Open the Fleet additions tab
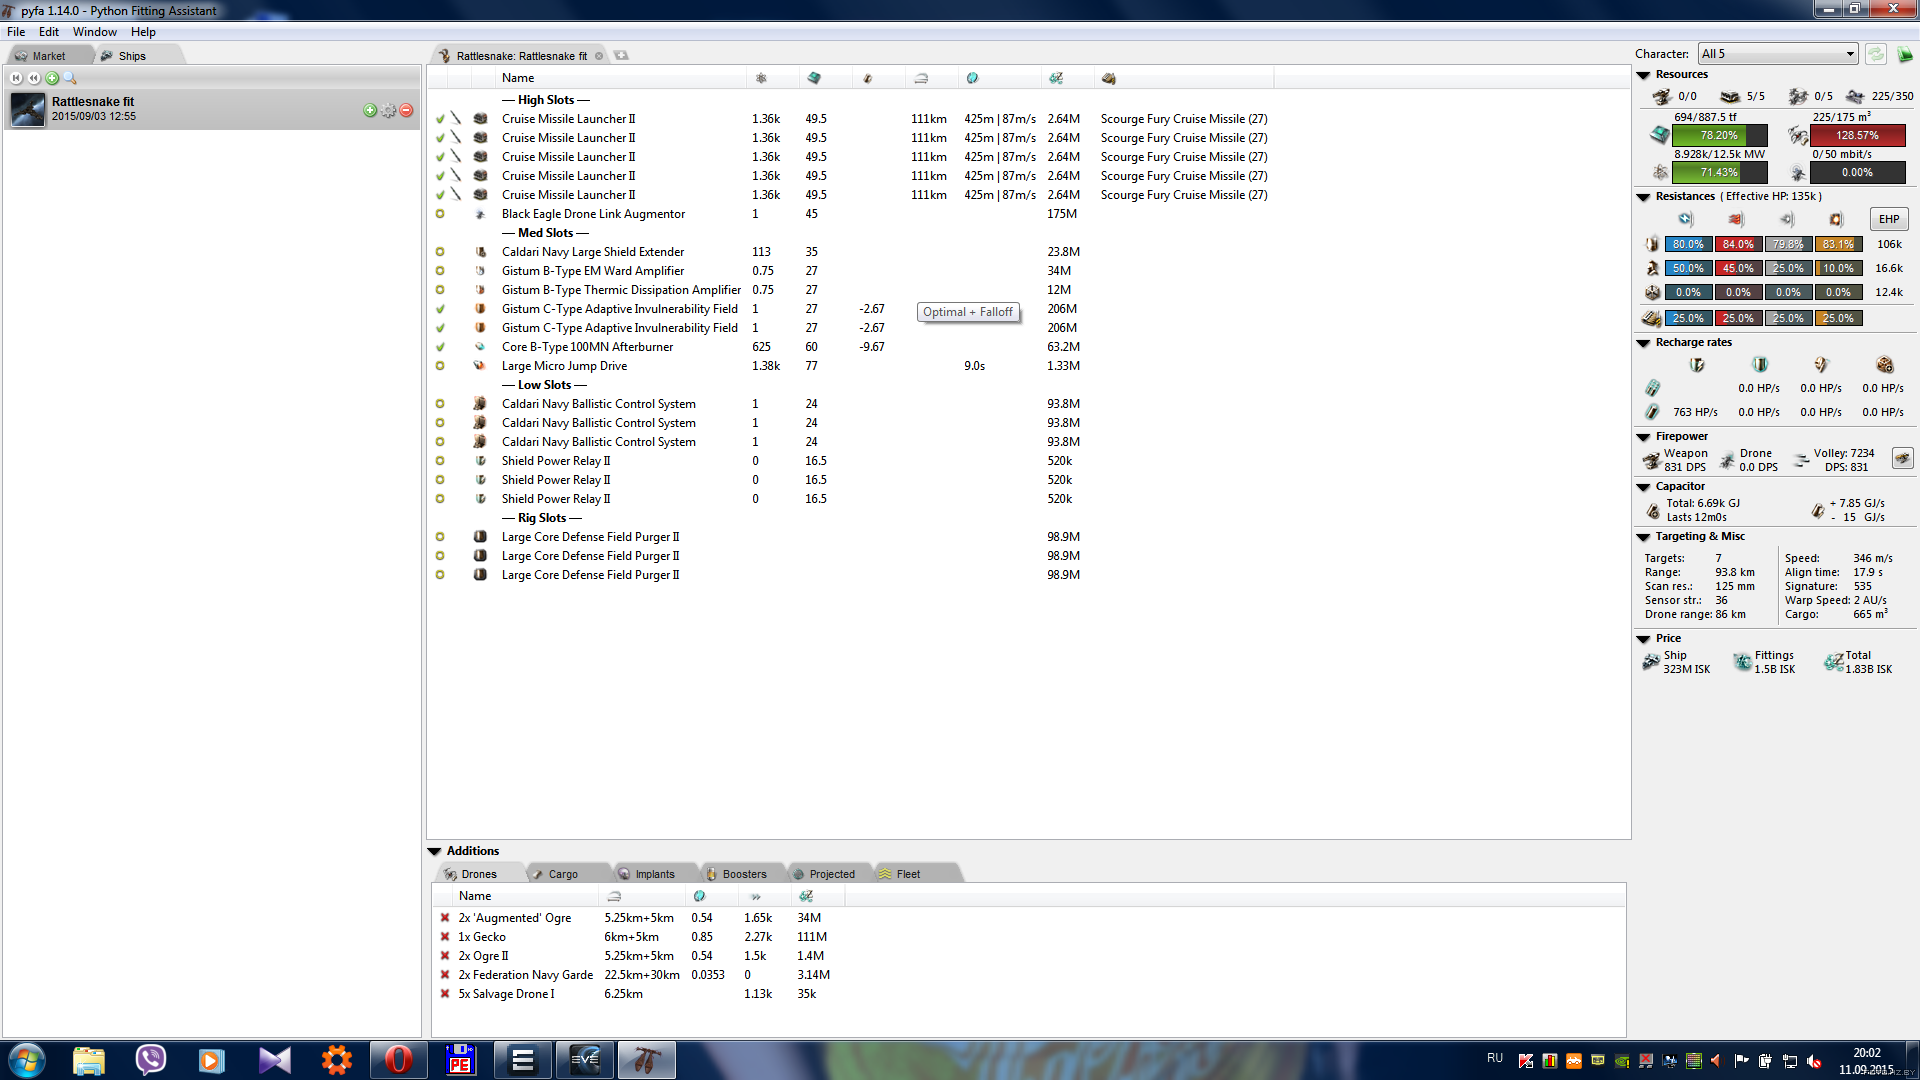1920x1080 pixels. click(x=907, y=874)
